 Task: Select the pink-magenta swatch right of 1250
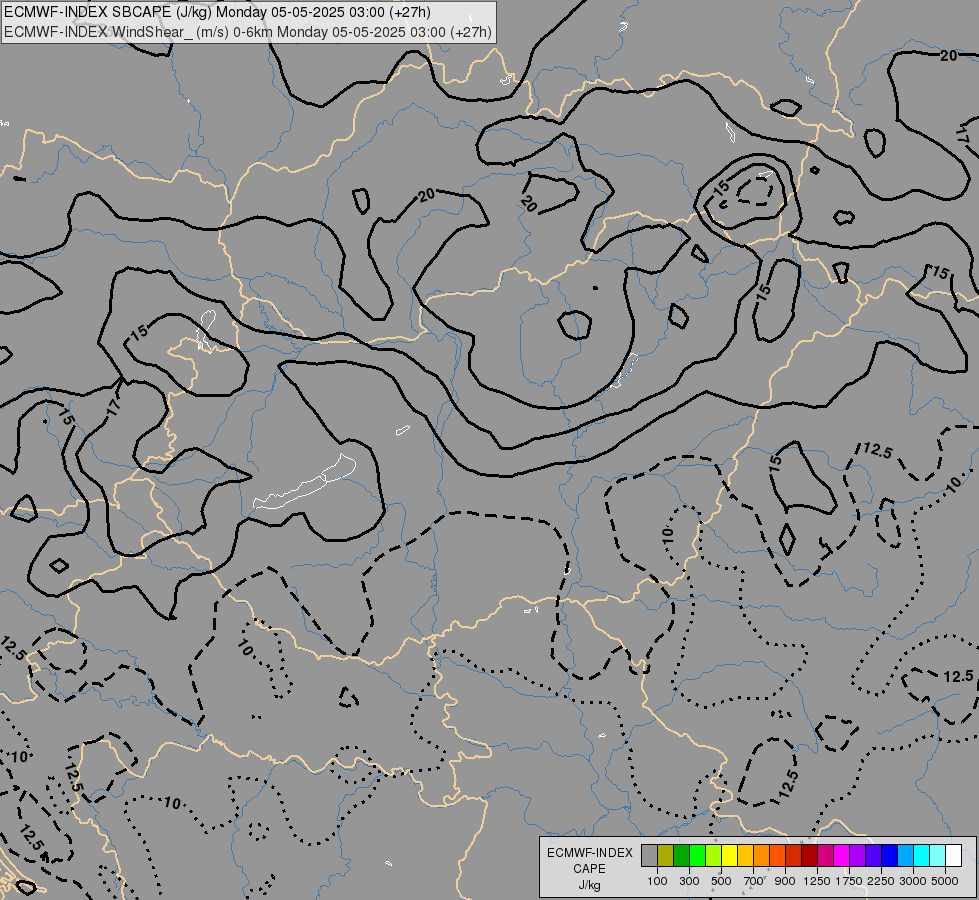(825, 856)
